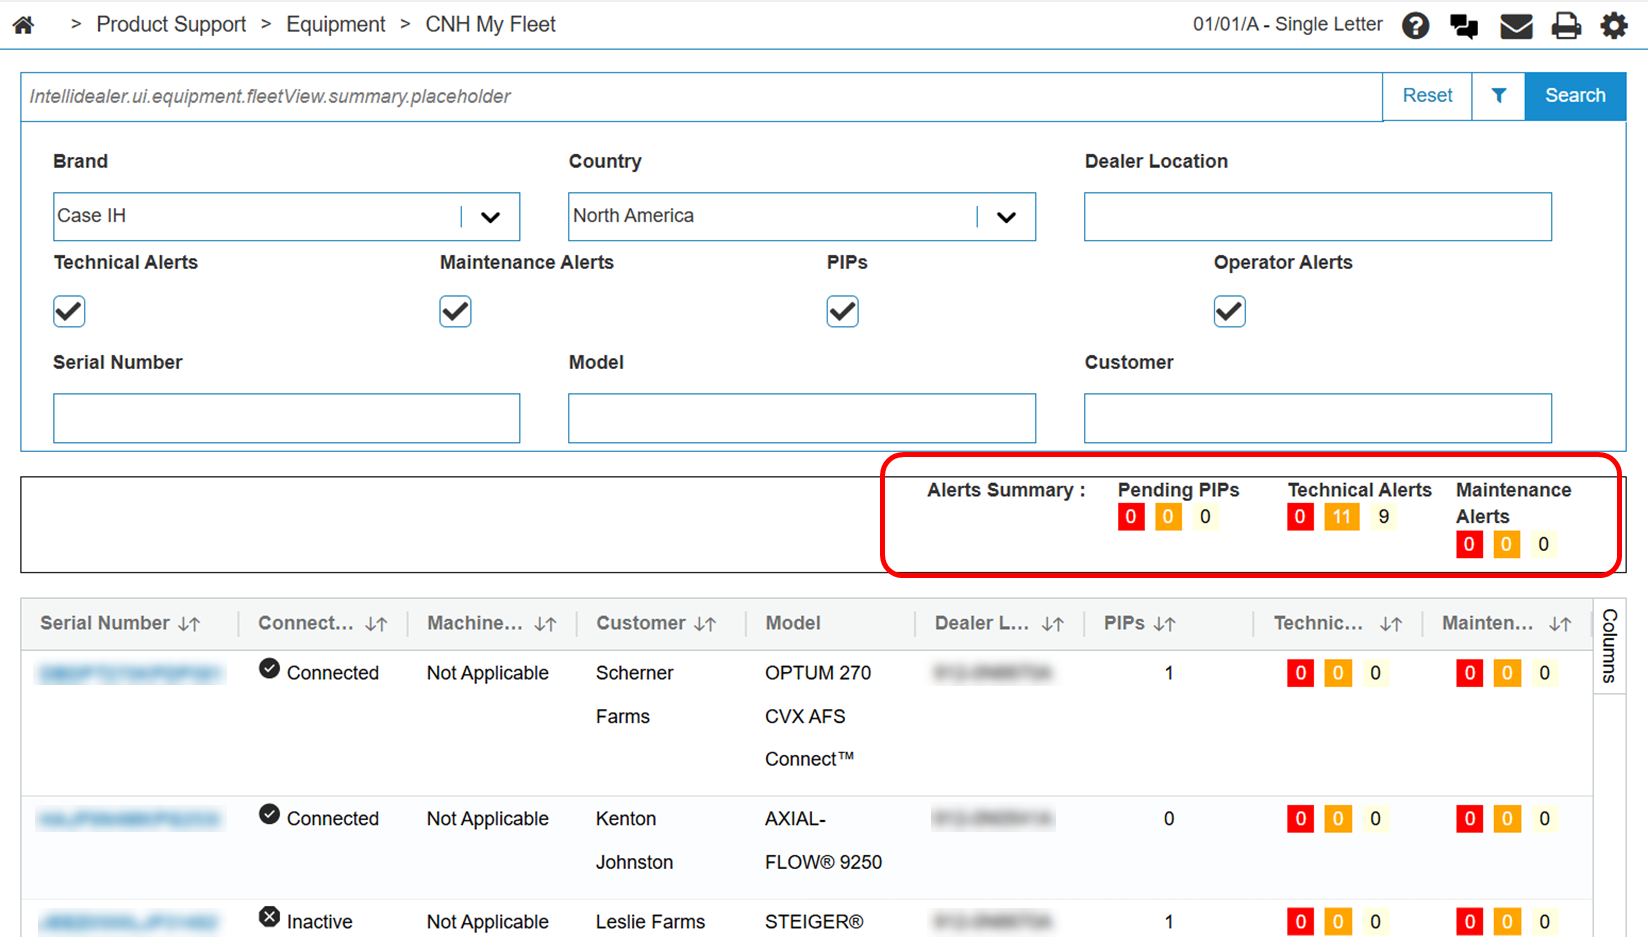Go to Equipment breadcrumb item

[x=335, y=25]
